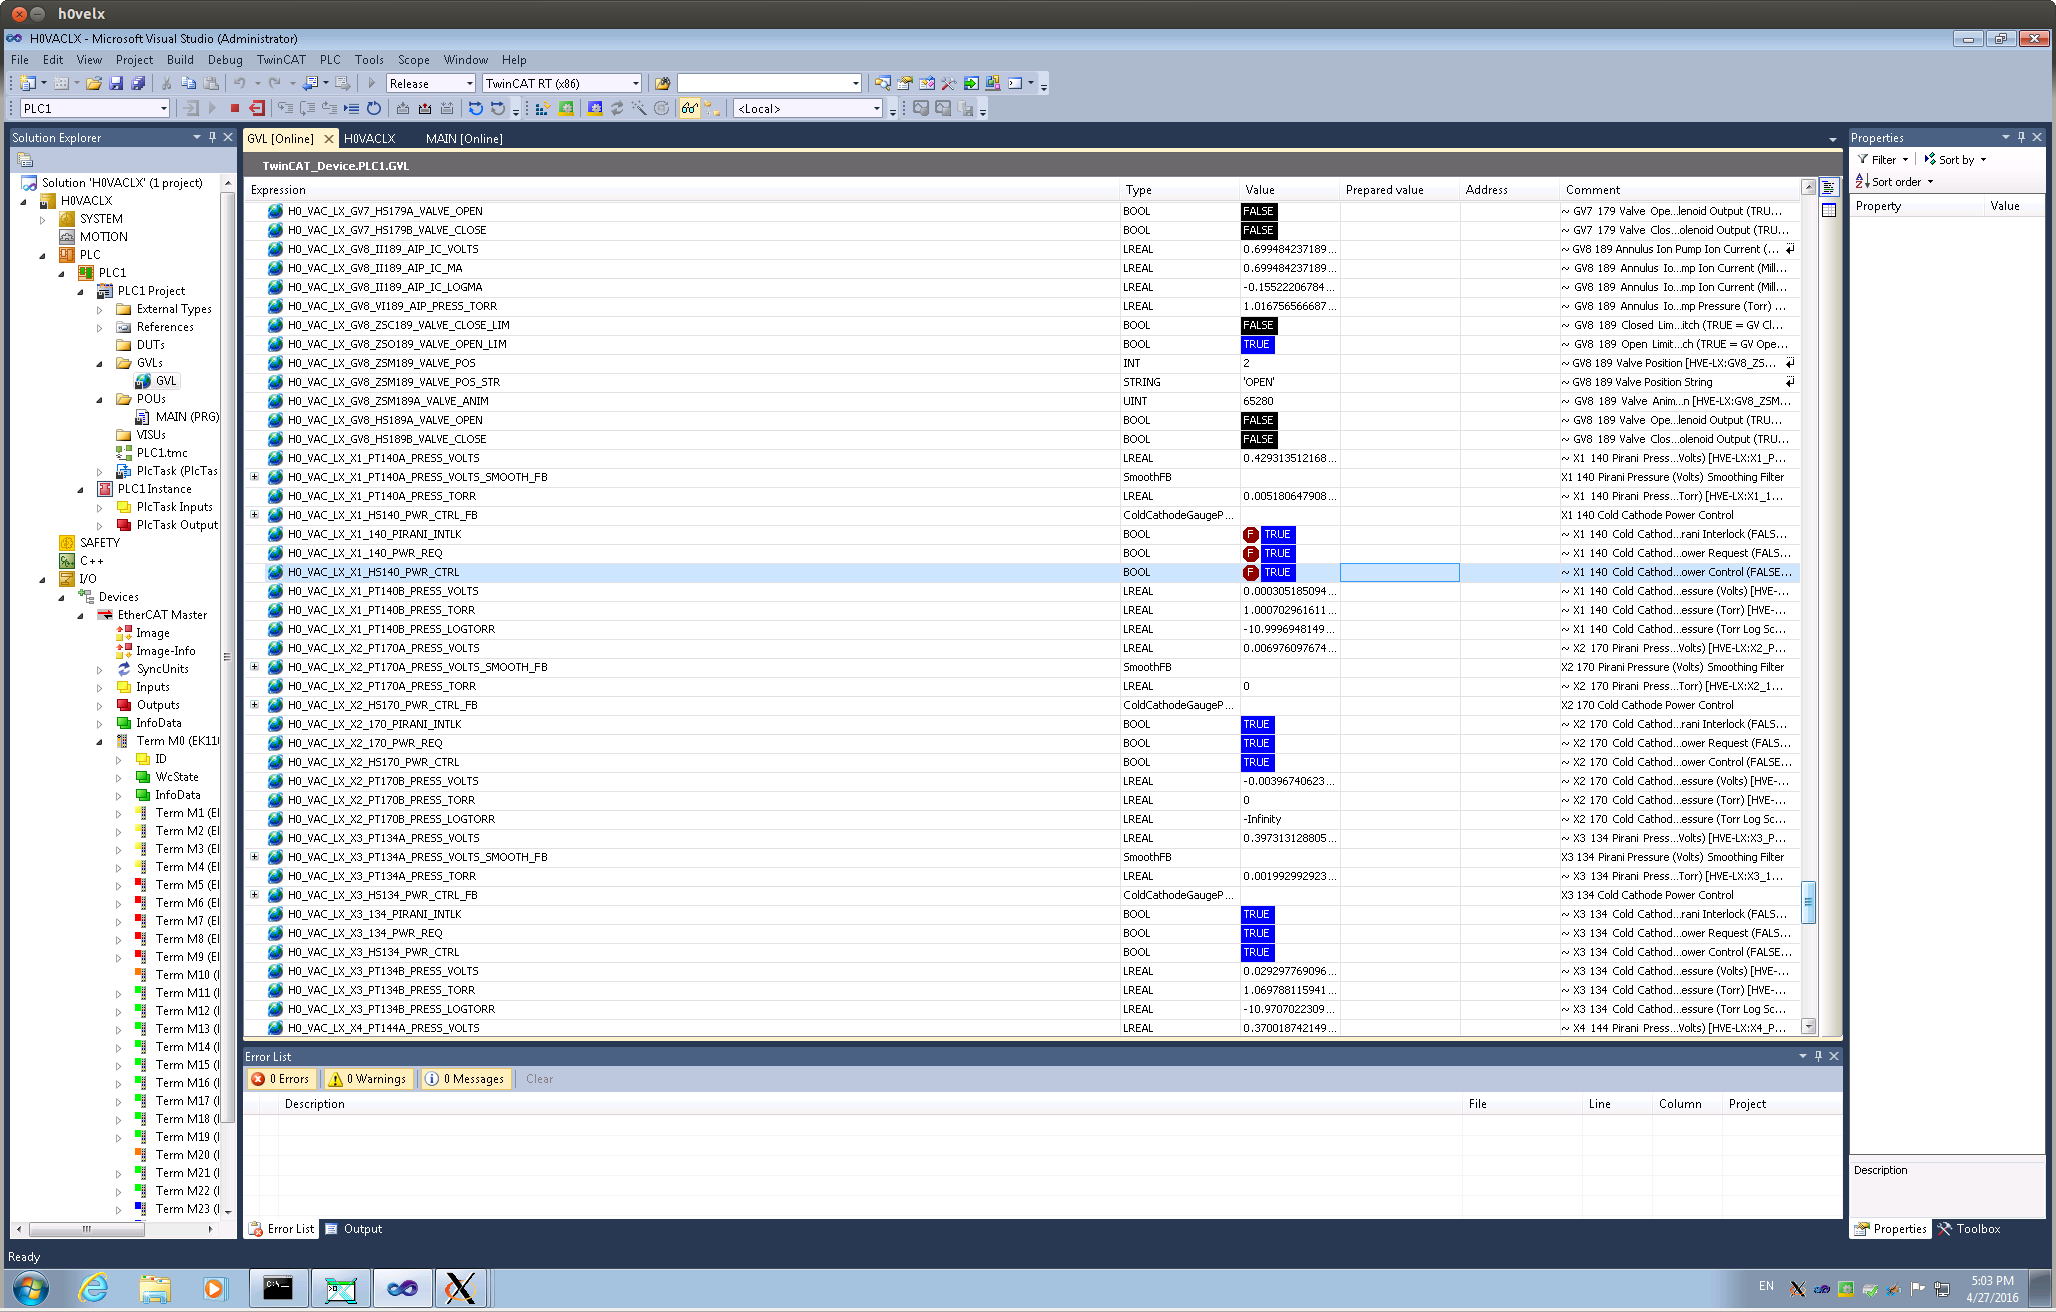
Task: Click the Solution Explorer horizontal scrollbar thumb
Action: click(86, 1229)
